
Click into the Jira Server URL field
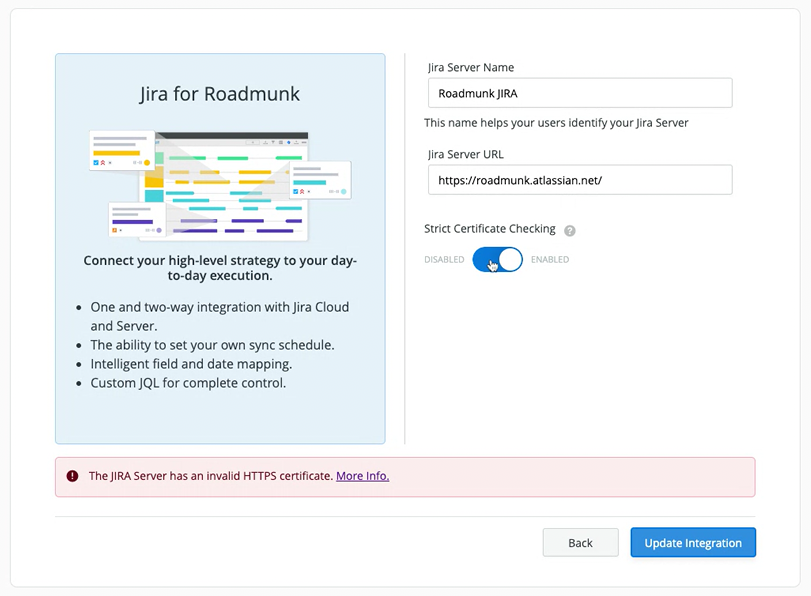click(x=579, y=180)
